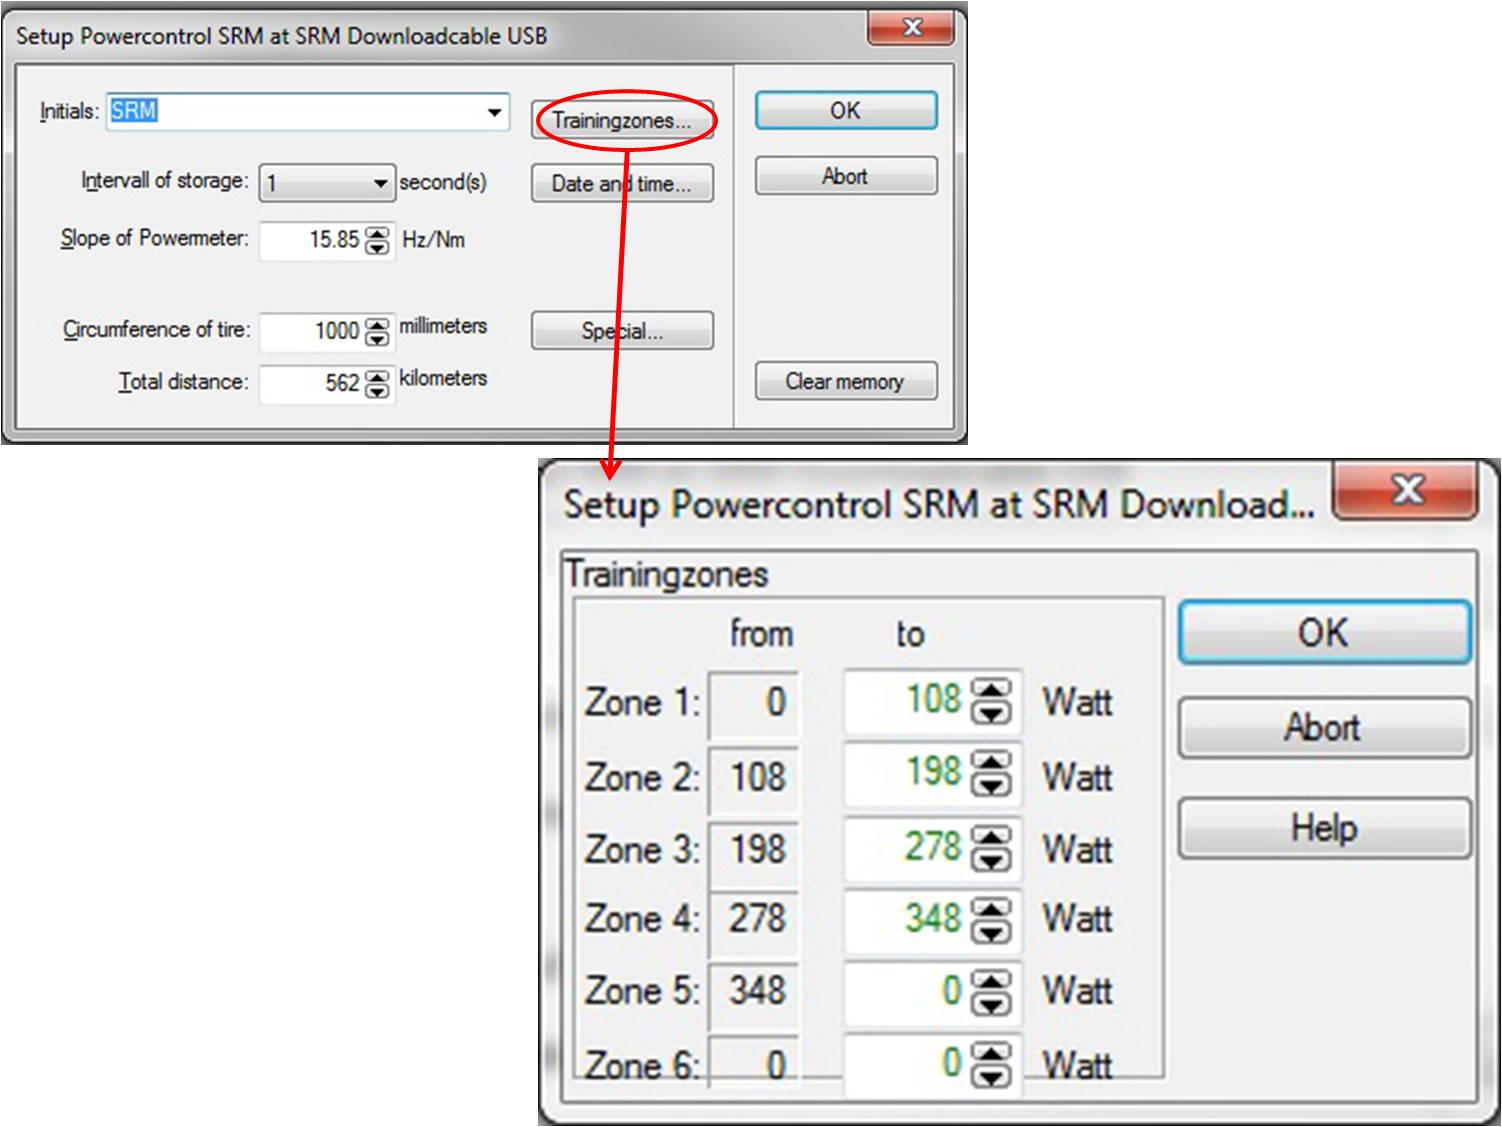Open the Intervall of storage dropdown
This screenshot has width=1502, height=1127.
click(379, 184)
